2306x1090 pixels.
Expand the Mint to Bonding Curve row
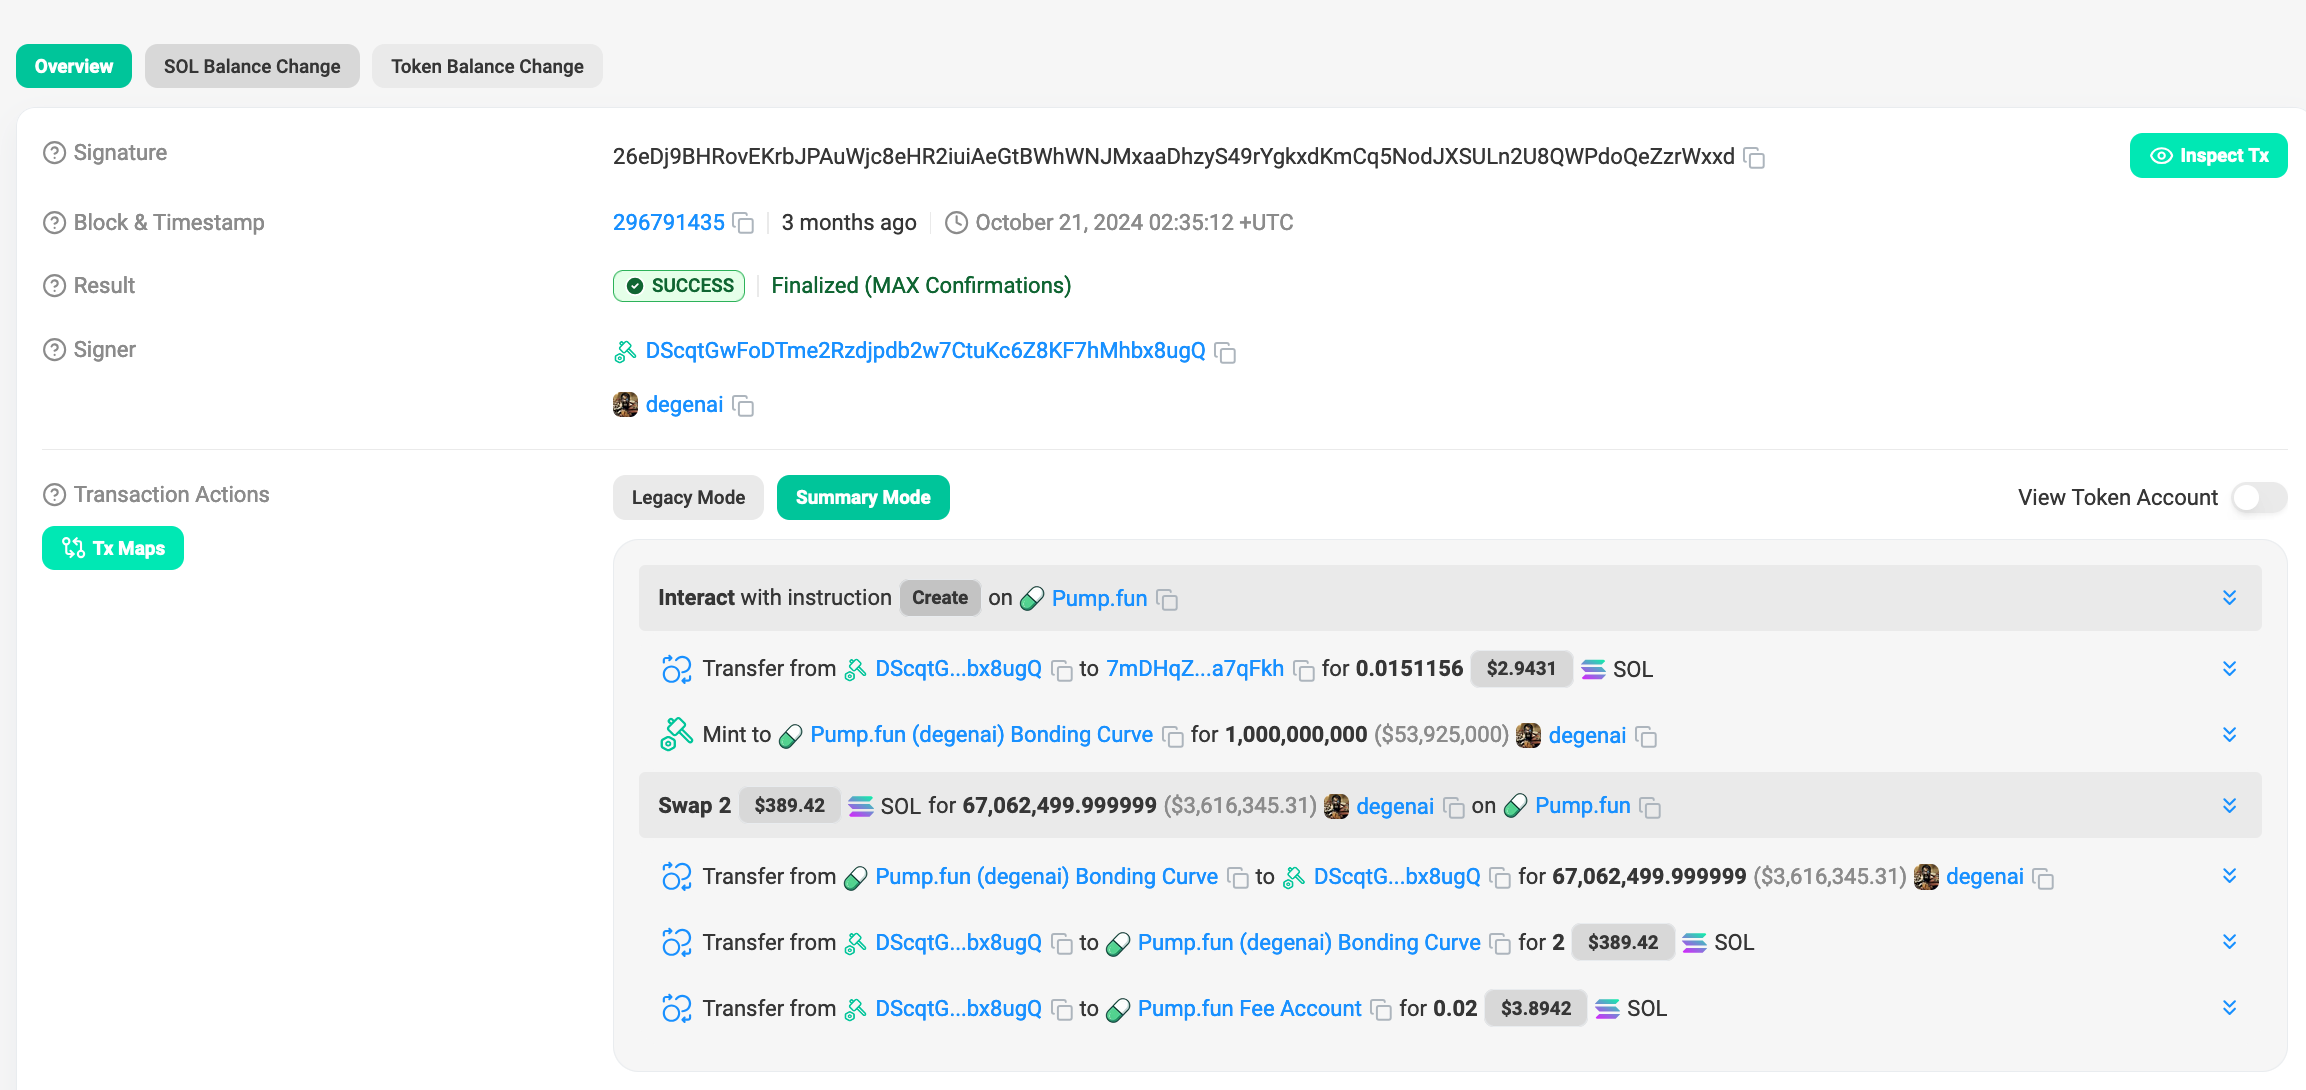(x=2229, y=735)
